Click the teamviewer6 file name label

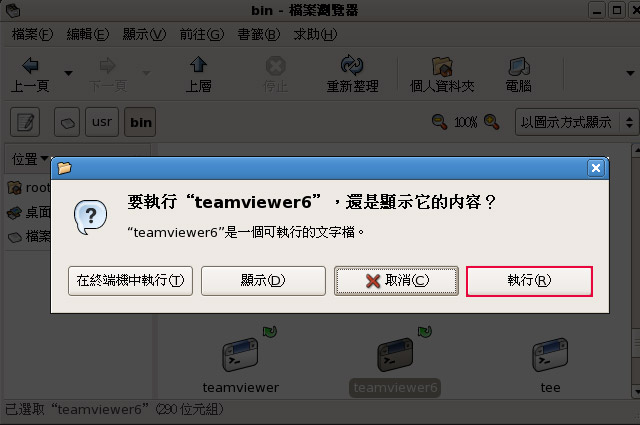(x=395, y=387)
